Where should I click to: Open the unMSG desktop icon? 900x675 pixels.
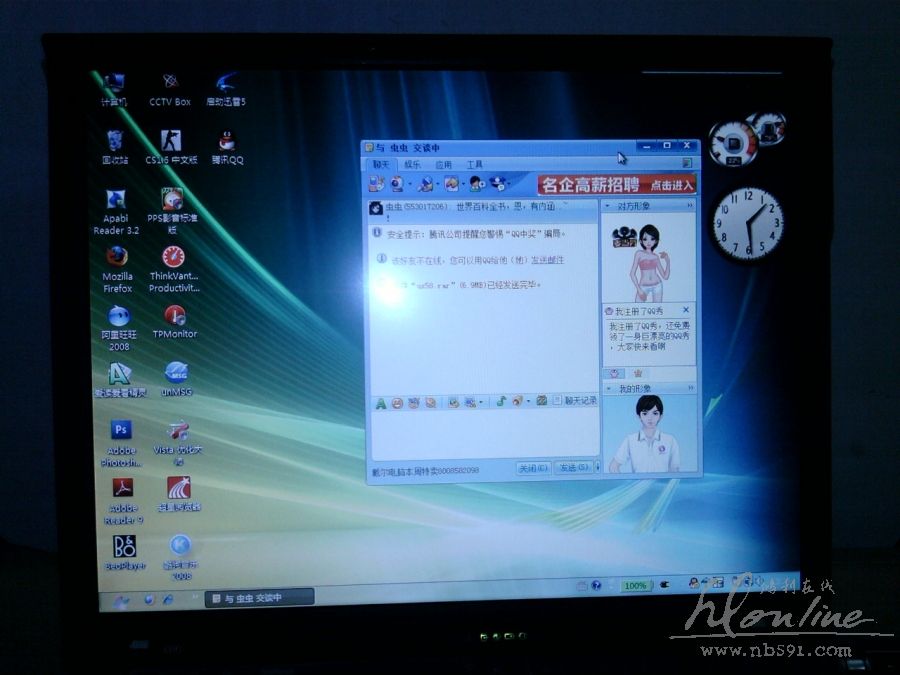click(x=177, y=379)
